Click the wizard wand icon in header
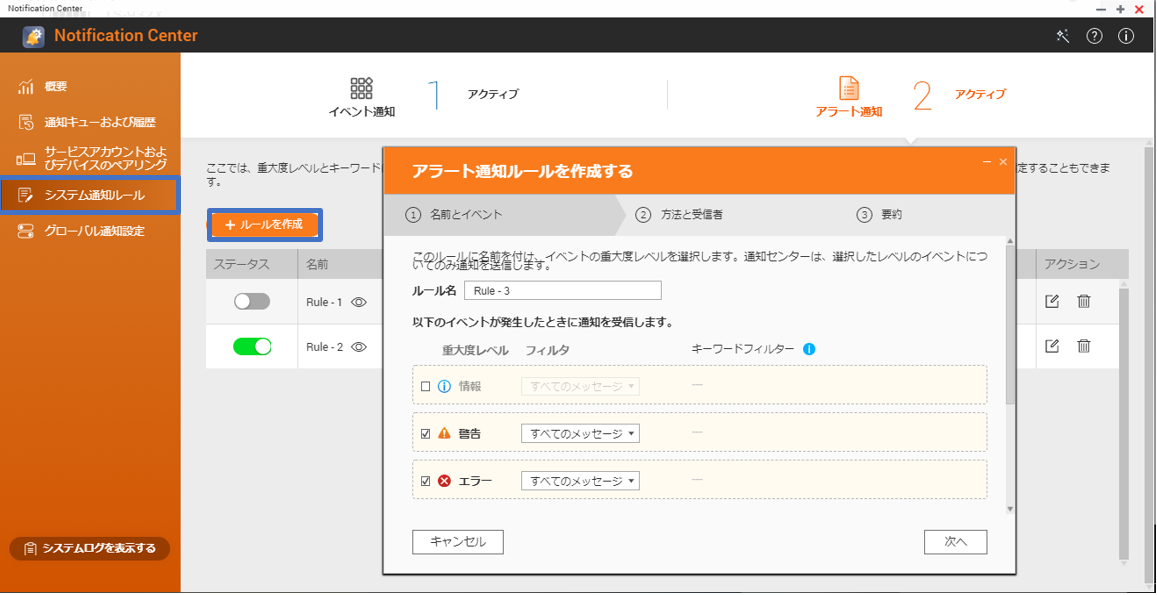The image size is (1157, 595). pyautogui.click(x=1063, y=36)
